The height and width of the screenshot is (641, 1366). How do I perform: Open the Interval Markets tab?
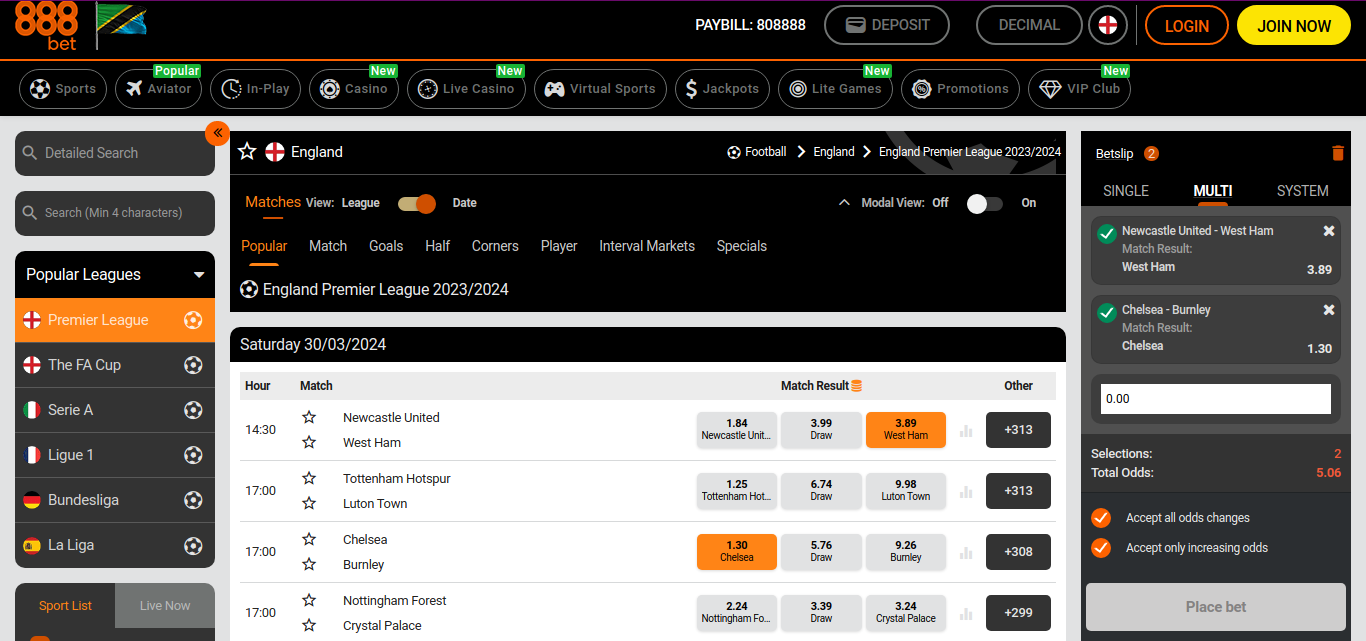tap(647, 246)
